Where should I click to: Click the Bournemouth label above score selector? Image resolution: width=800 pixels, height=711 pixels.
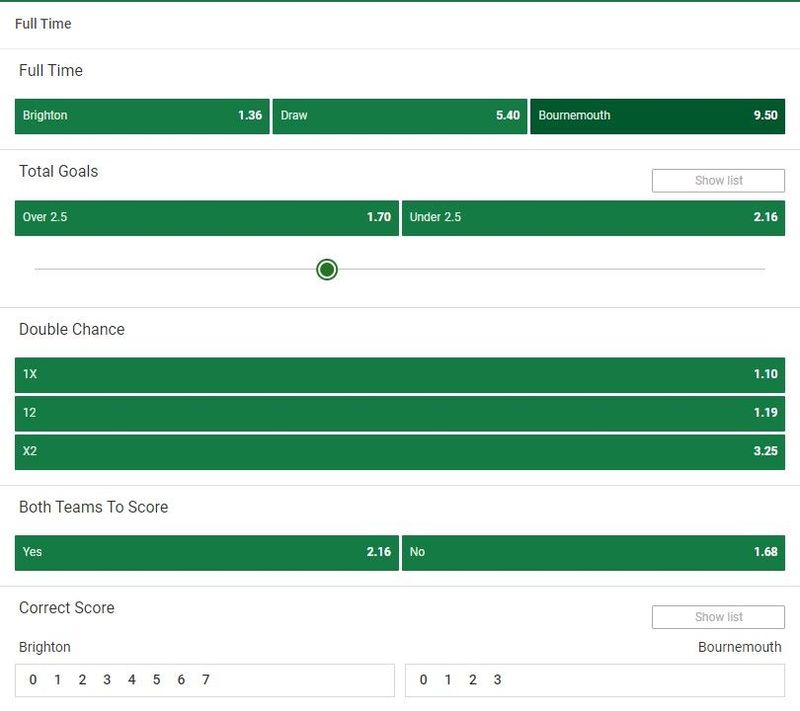[739, 647]
